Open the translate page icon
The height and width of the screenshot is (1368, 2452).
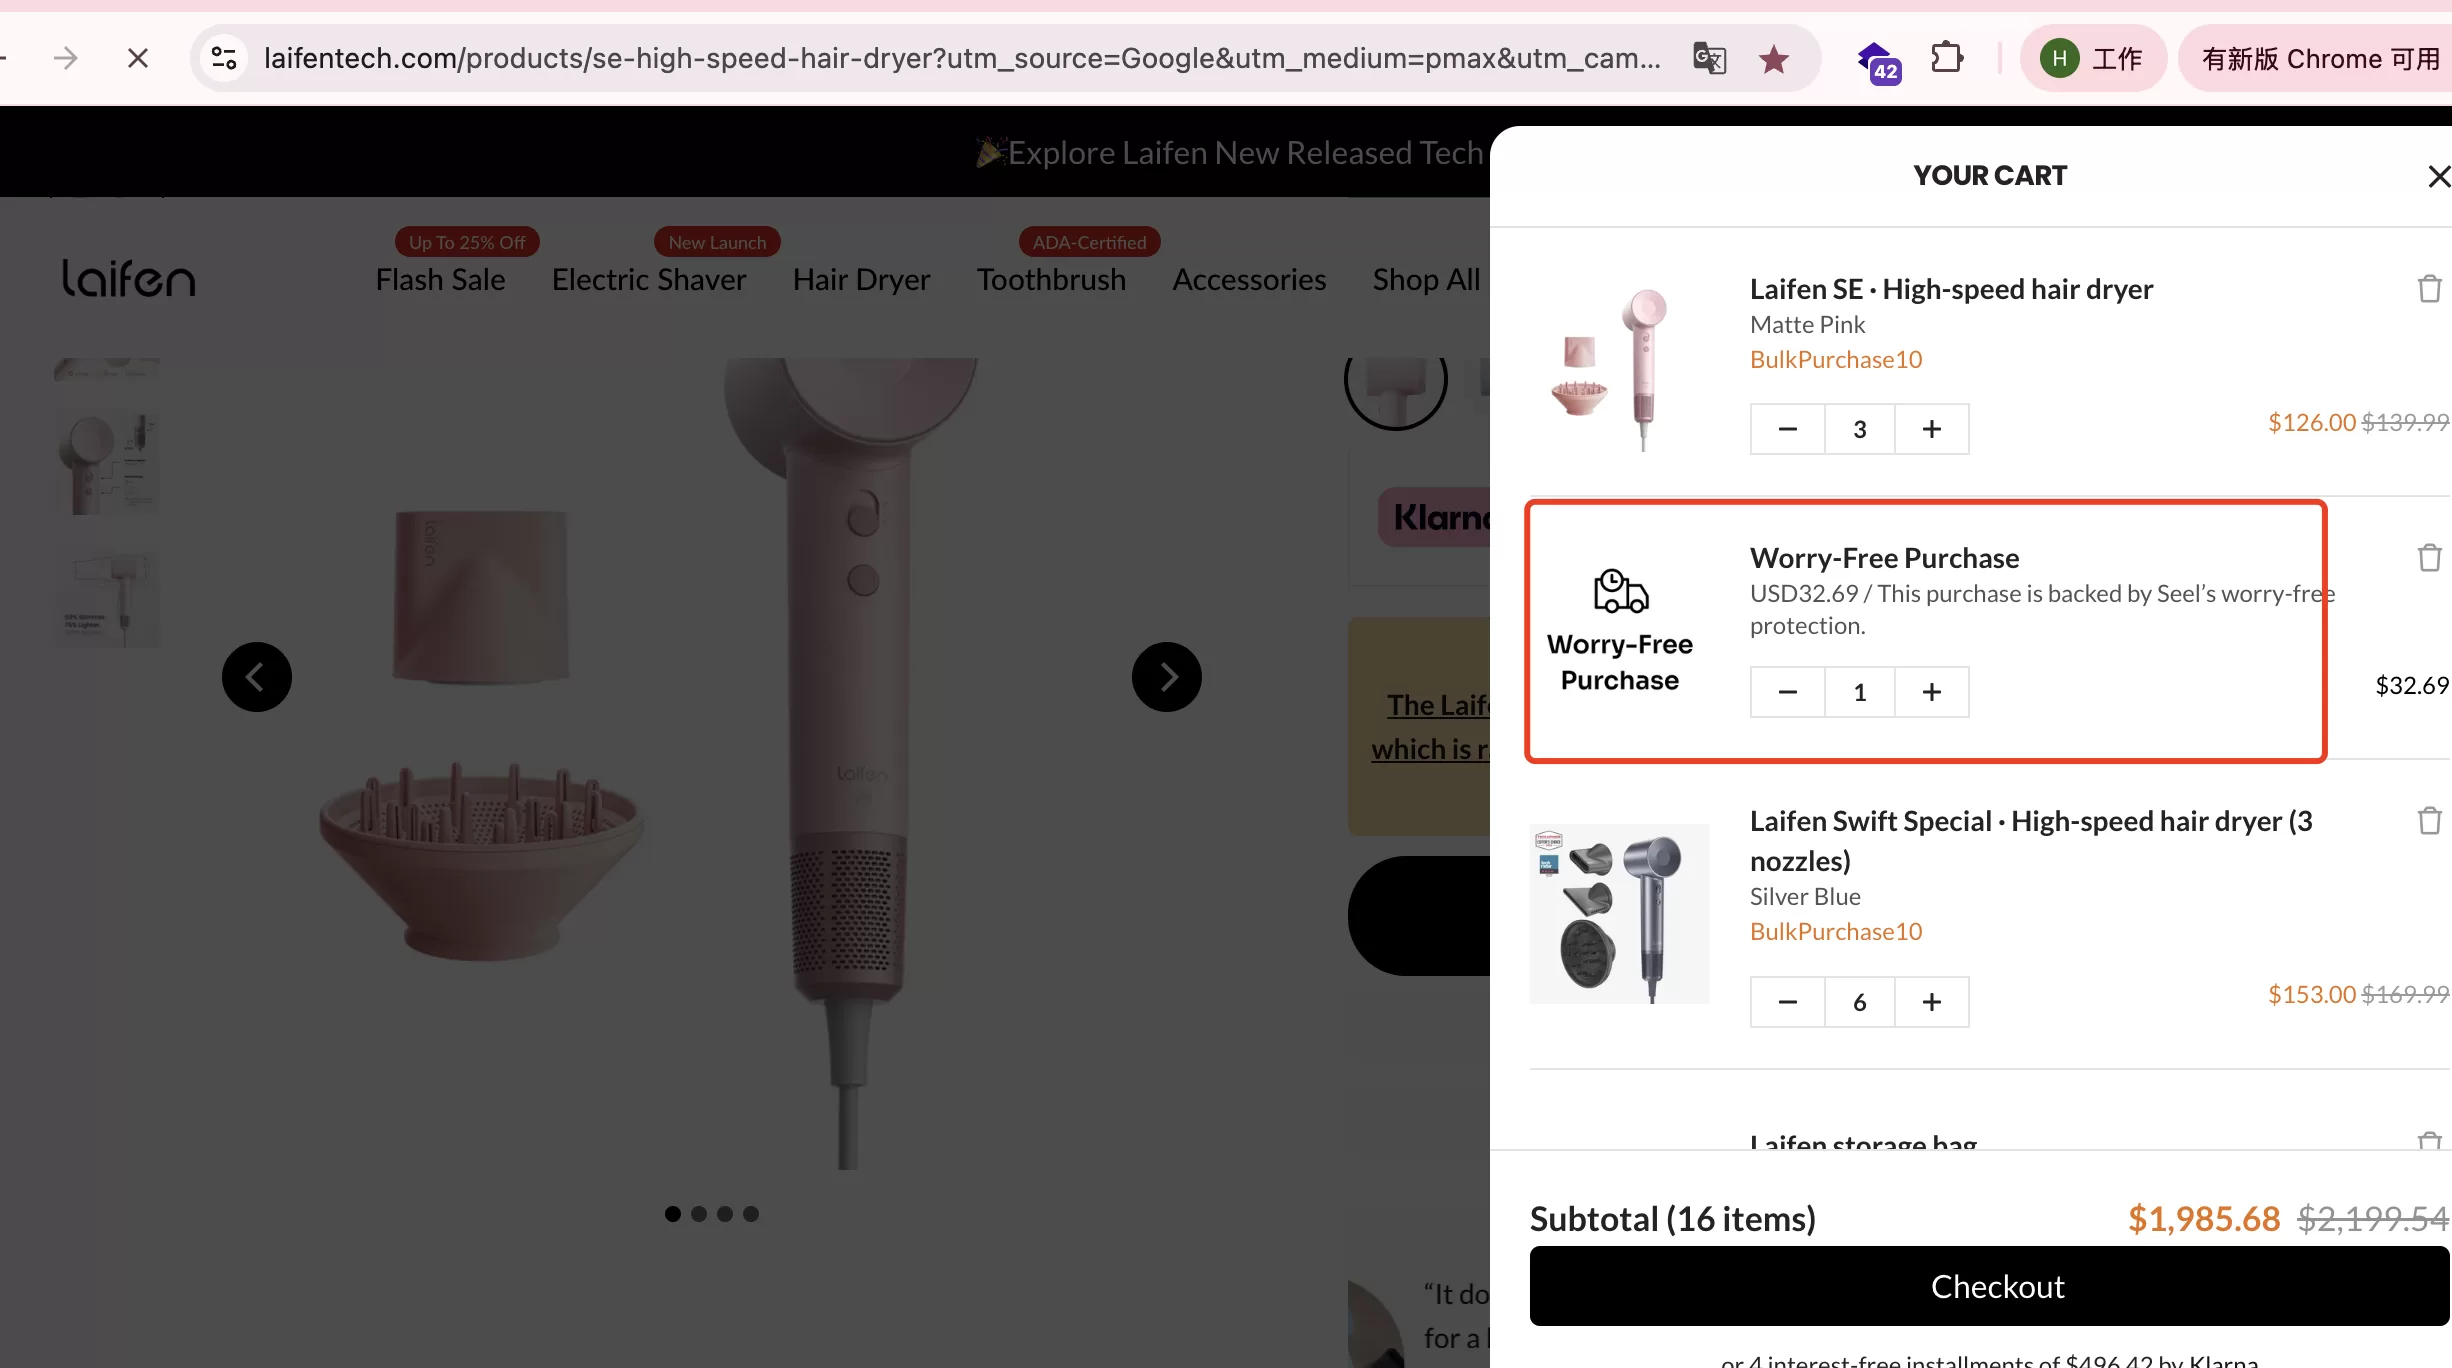[x=1709, y=59]
